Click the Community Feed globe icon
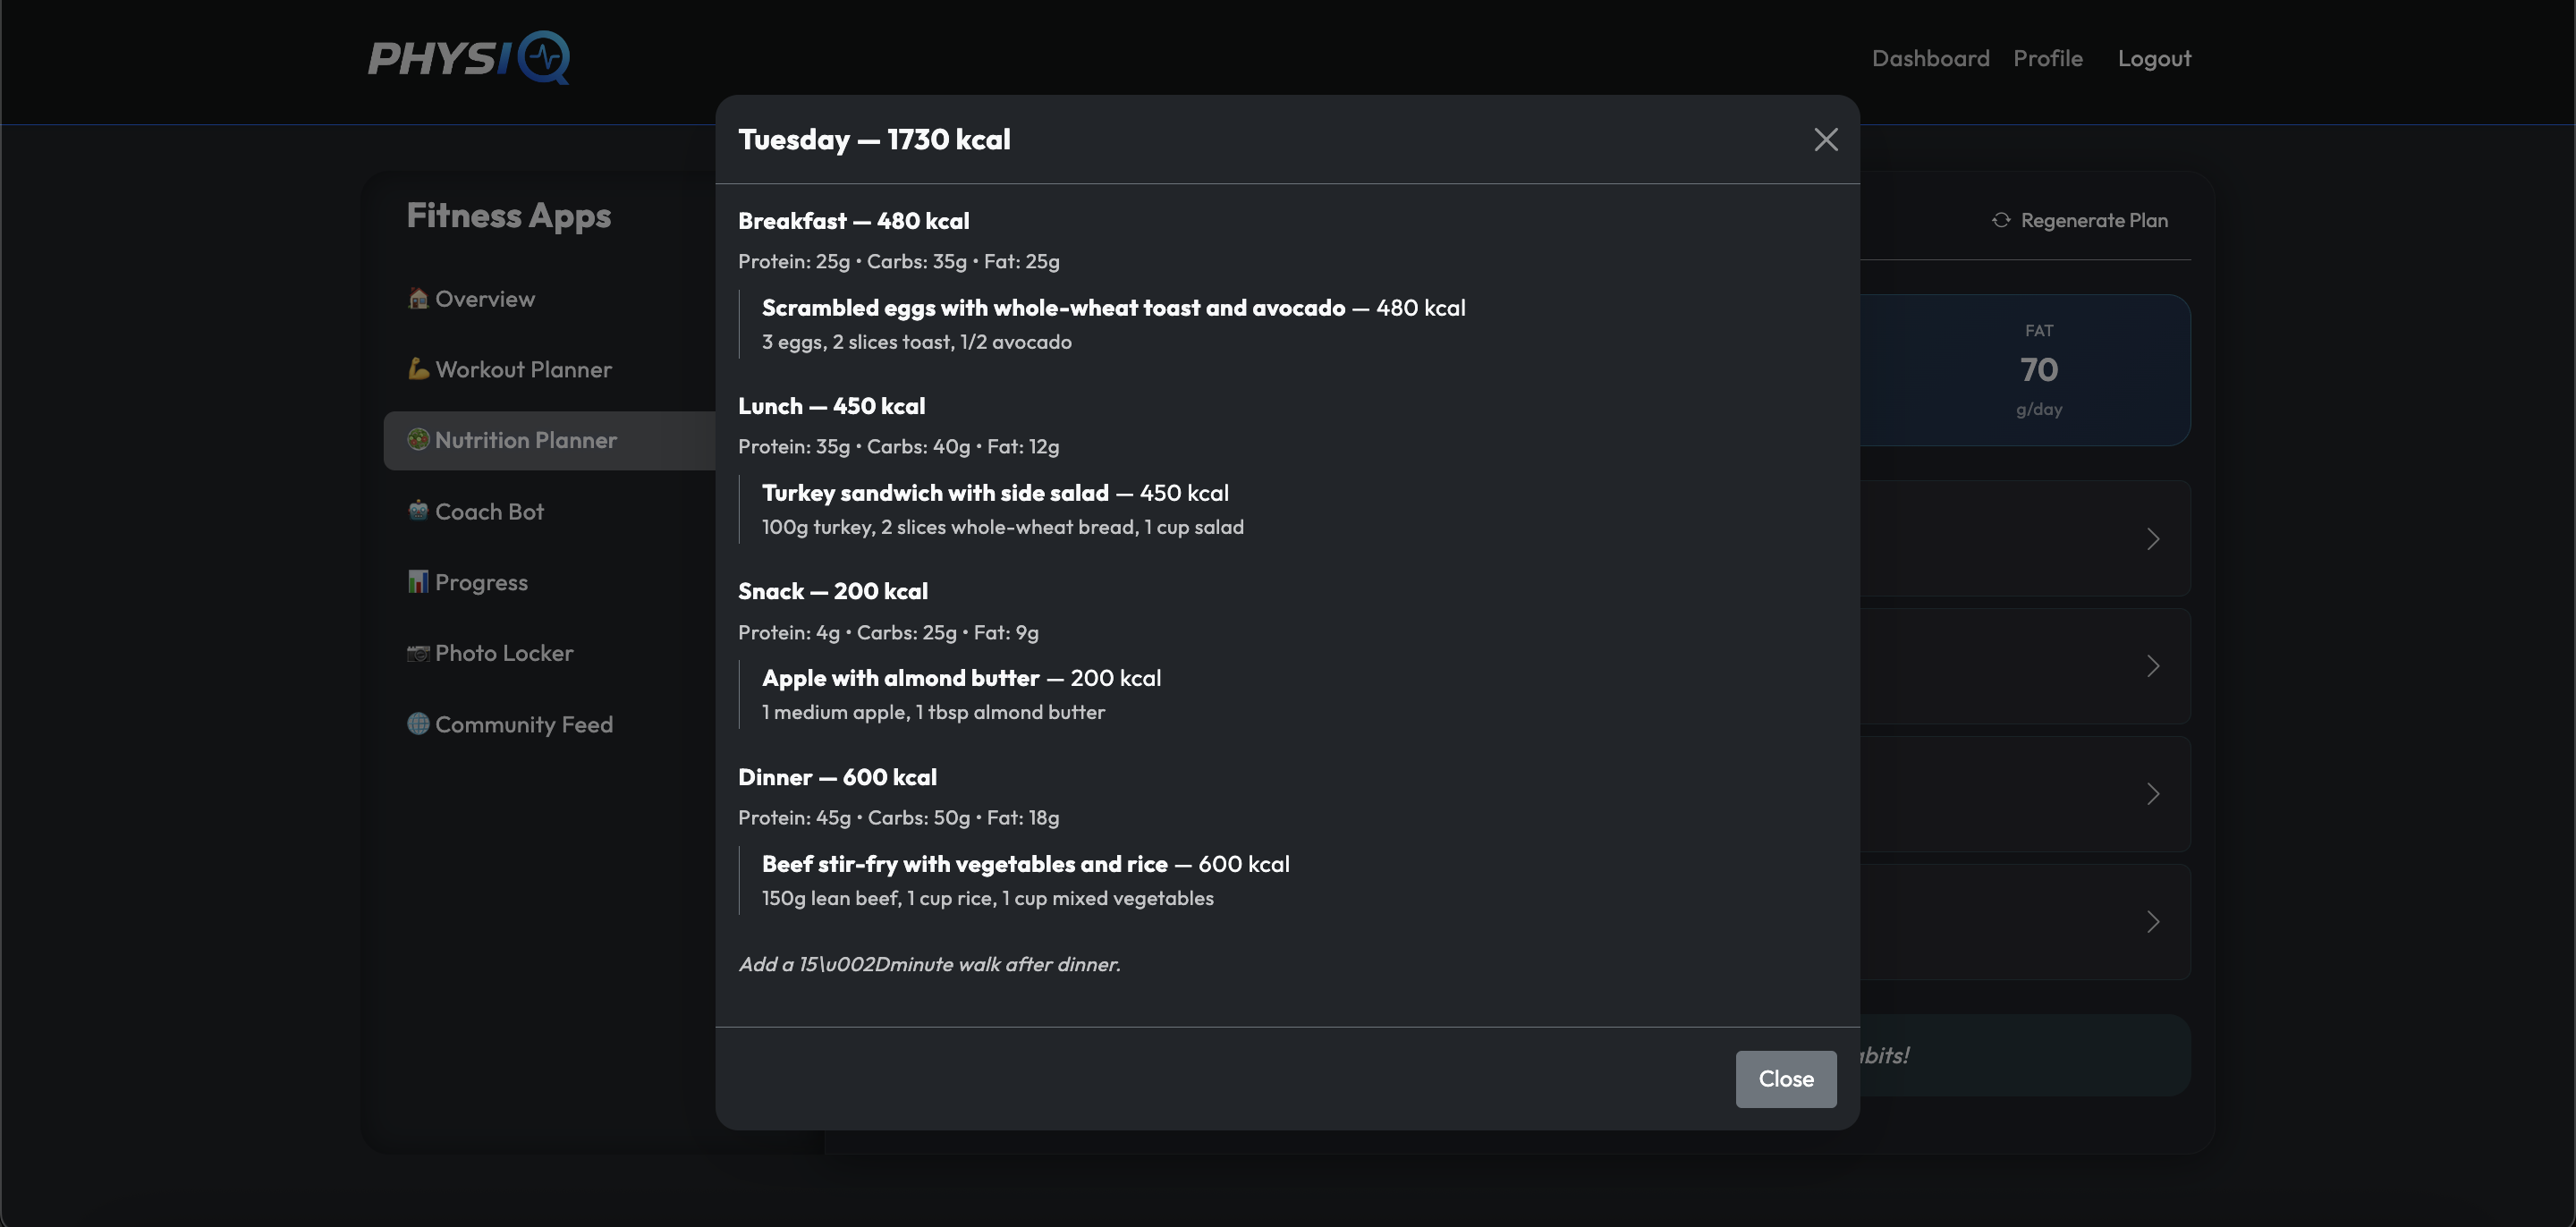 (418, 724)
